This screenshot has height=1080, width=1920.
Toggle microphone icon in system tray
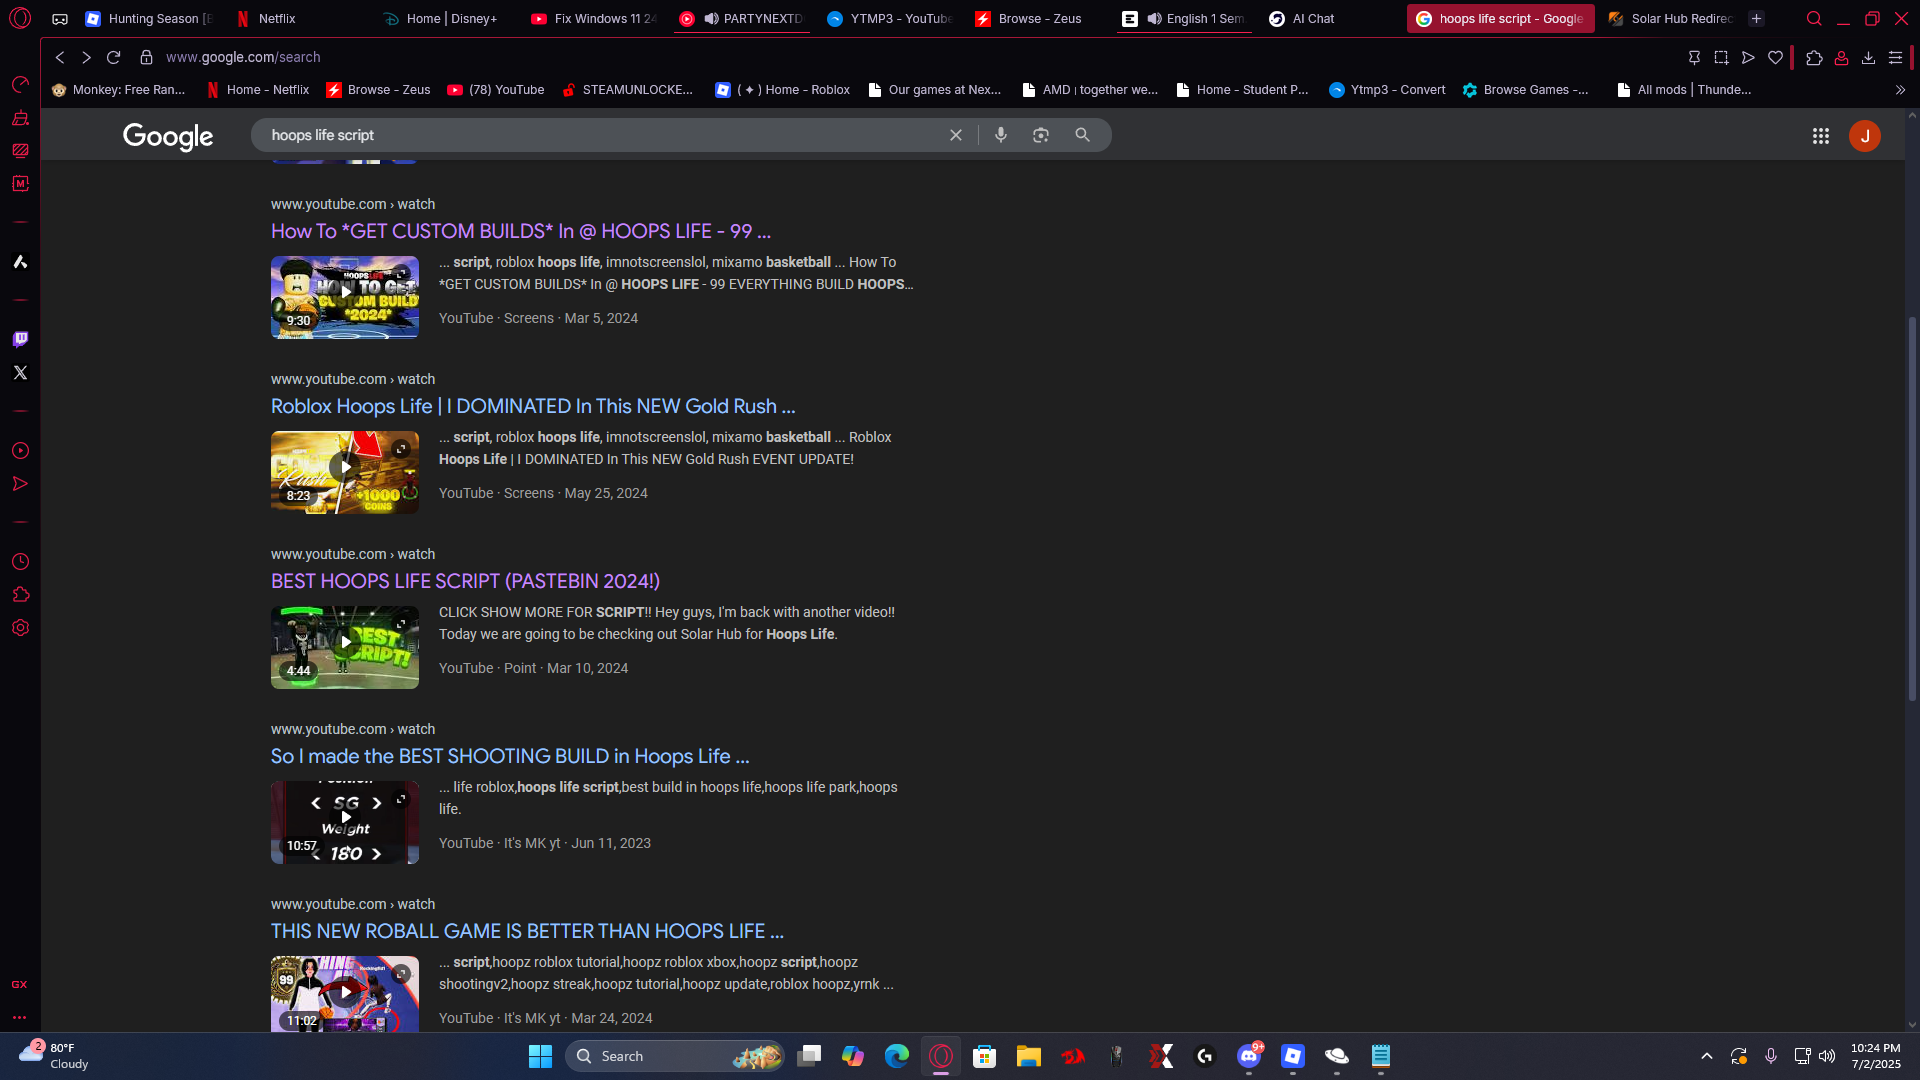click(1771, 1056)
